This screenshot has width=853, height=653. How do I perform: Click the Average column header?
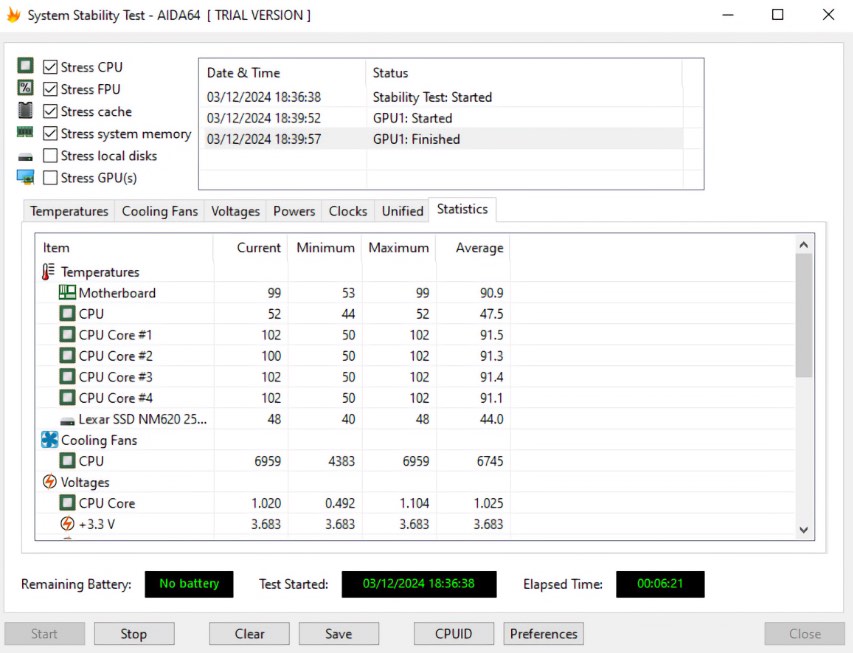pyautogui.click(x=473, y=248)
